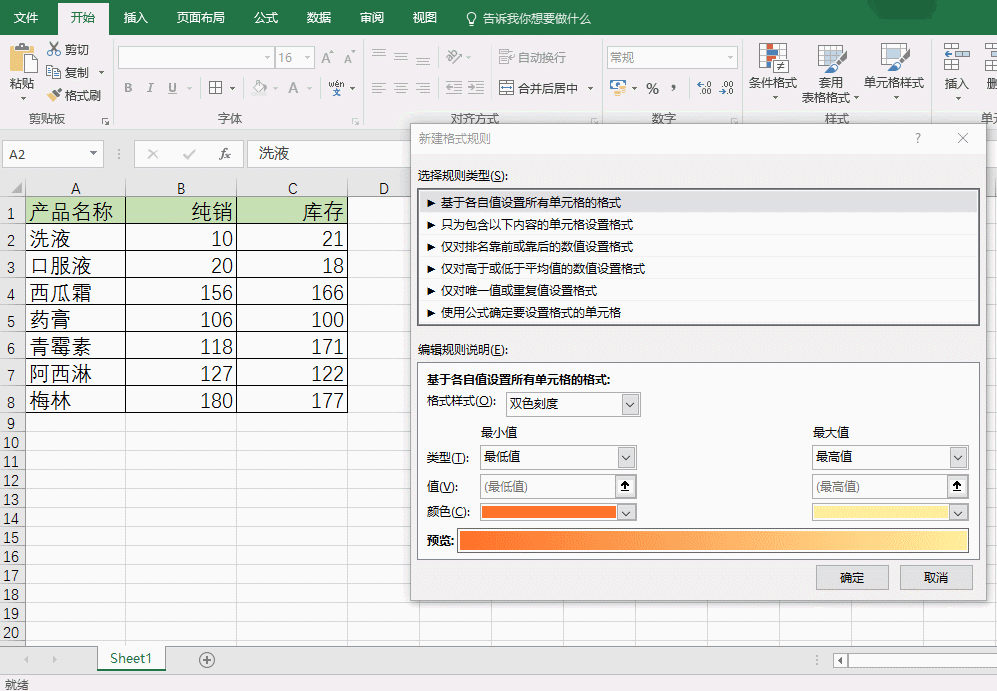Screen dimensions: 997x691
Task: Toggle Bold formatting
Action: (x=128, y=88)
